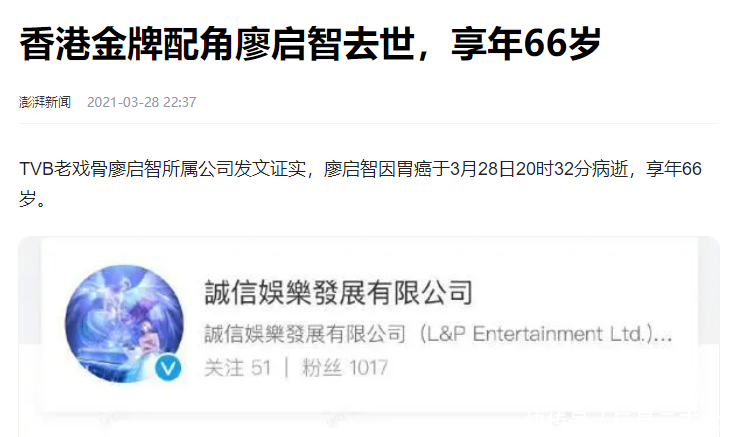The width and height of the screenshot is (734, 437).
Task: Open the bold 誠信娛樂發展有限公司 profile name
Action: 338,293
